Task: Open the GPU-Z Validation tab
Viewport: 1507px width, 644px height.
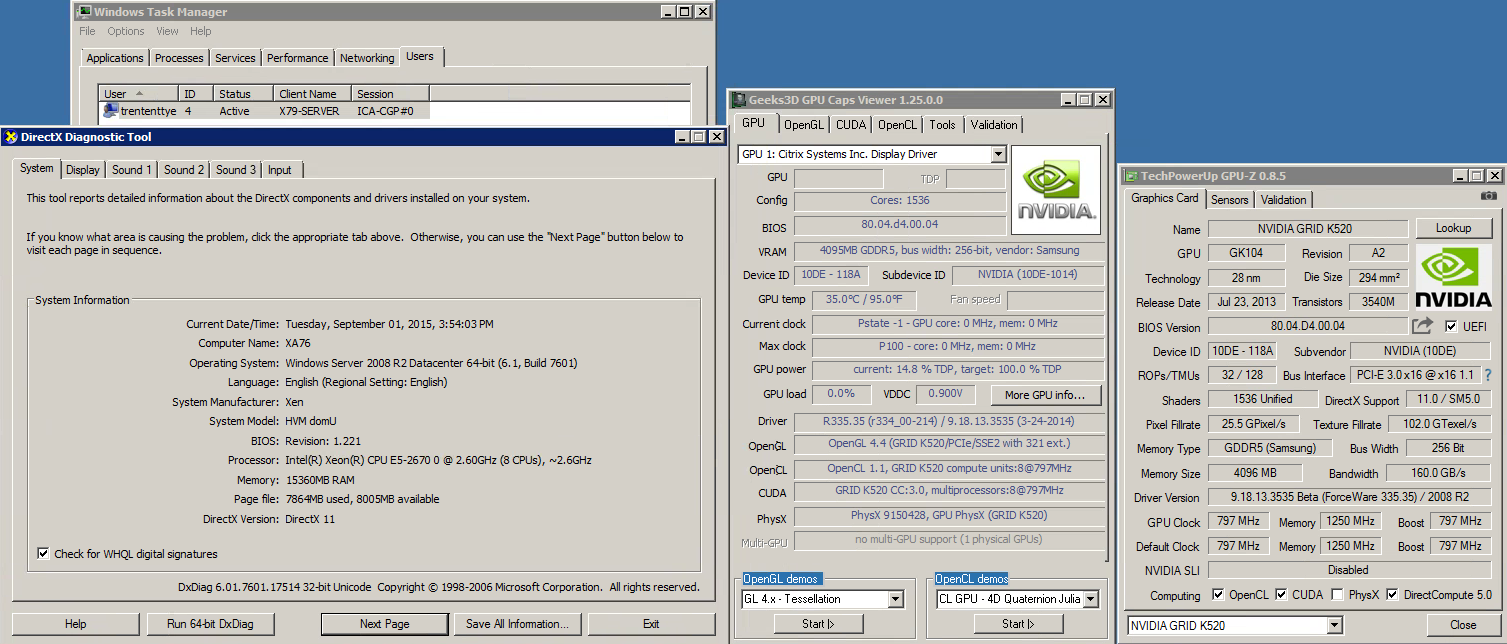Action: click(x=1283, y=199)
